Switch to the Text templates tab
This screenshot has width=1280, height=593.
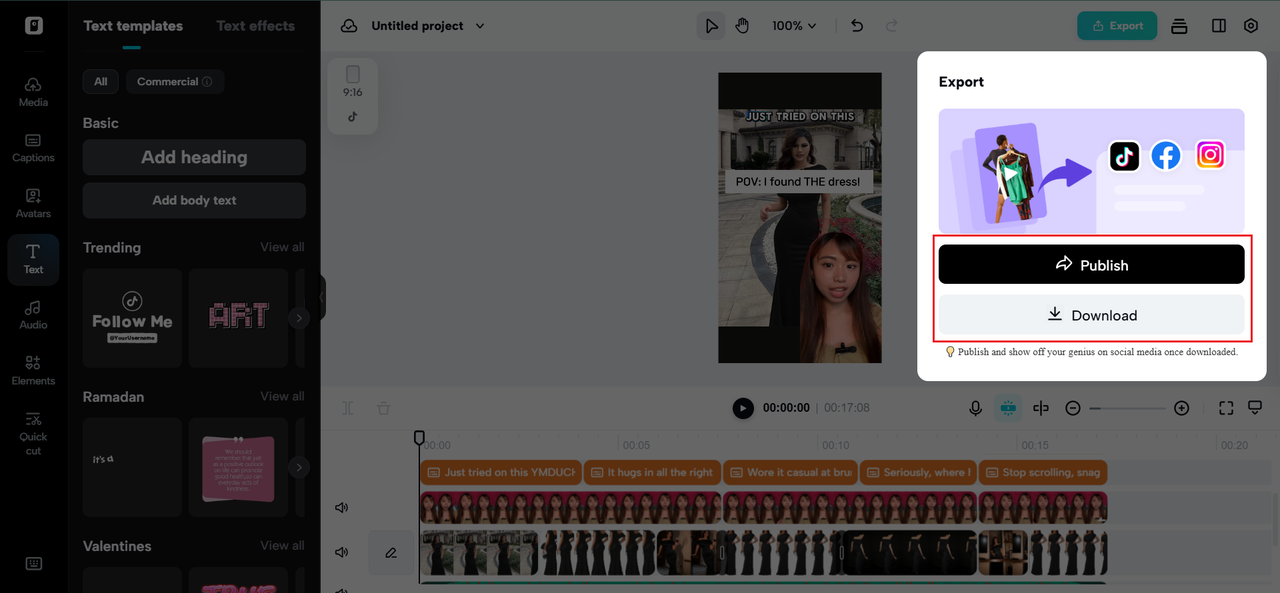pos(133,26)
